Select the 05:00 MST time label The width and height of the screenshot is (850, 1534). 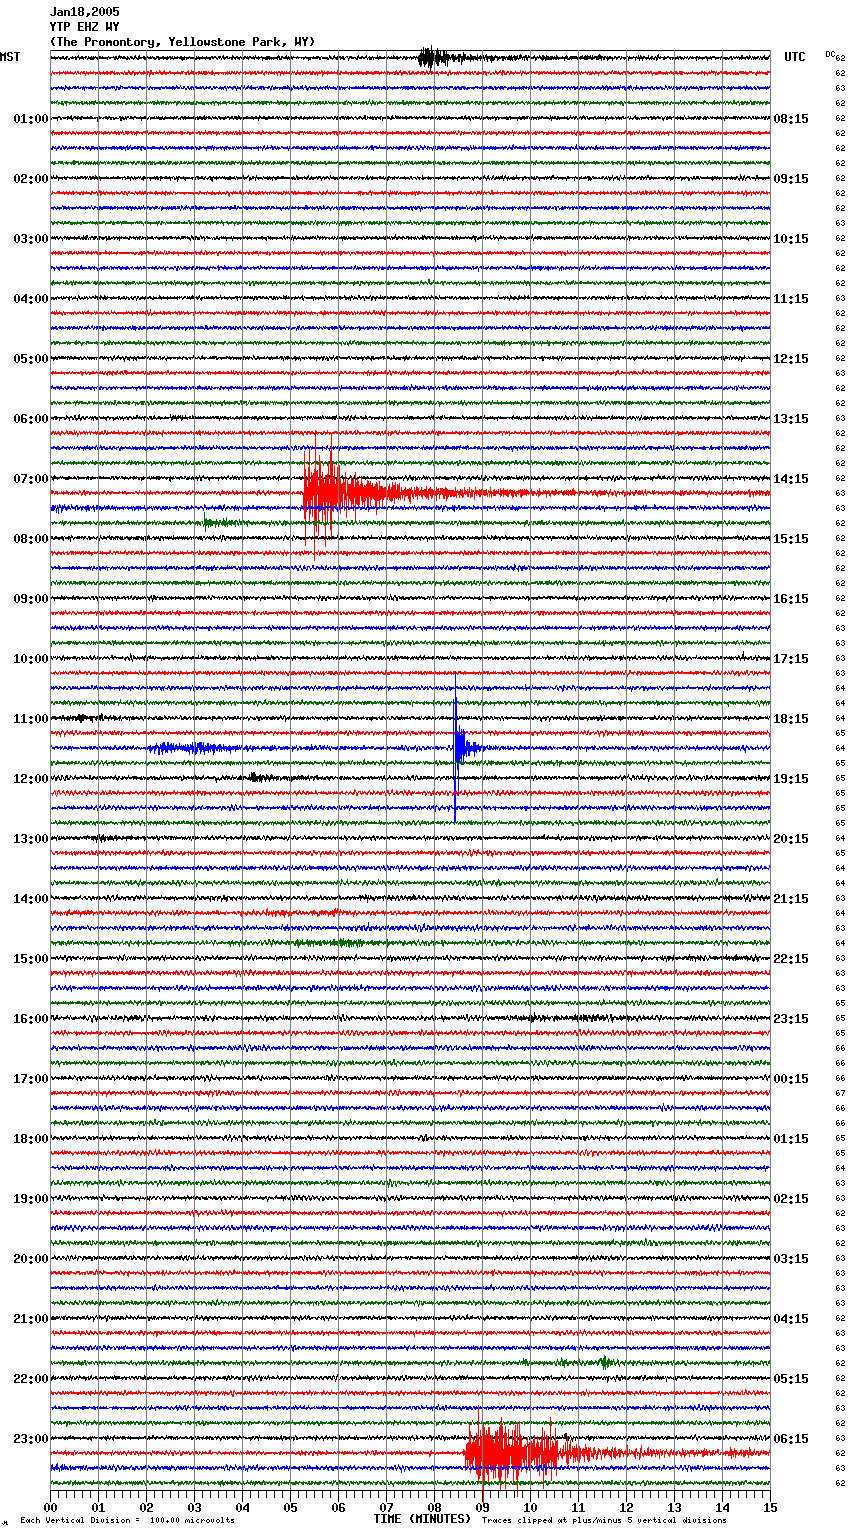point(31,359)
